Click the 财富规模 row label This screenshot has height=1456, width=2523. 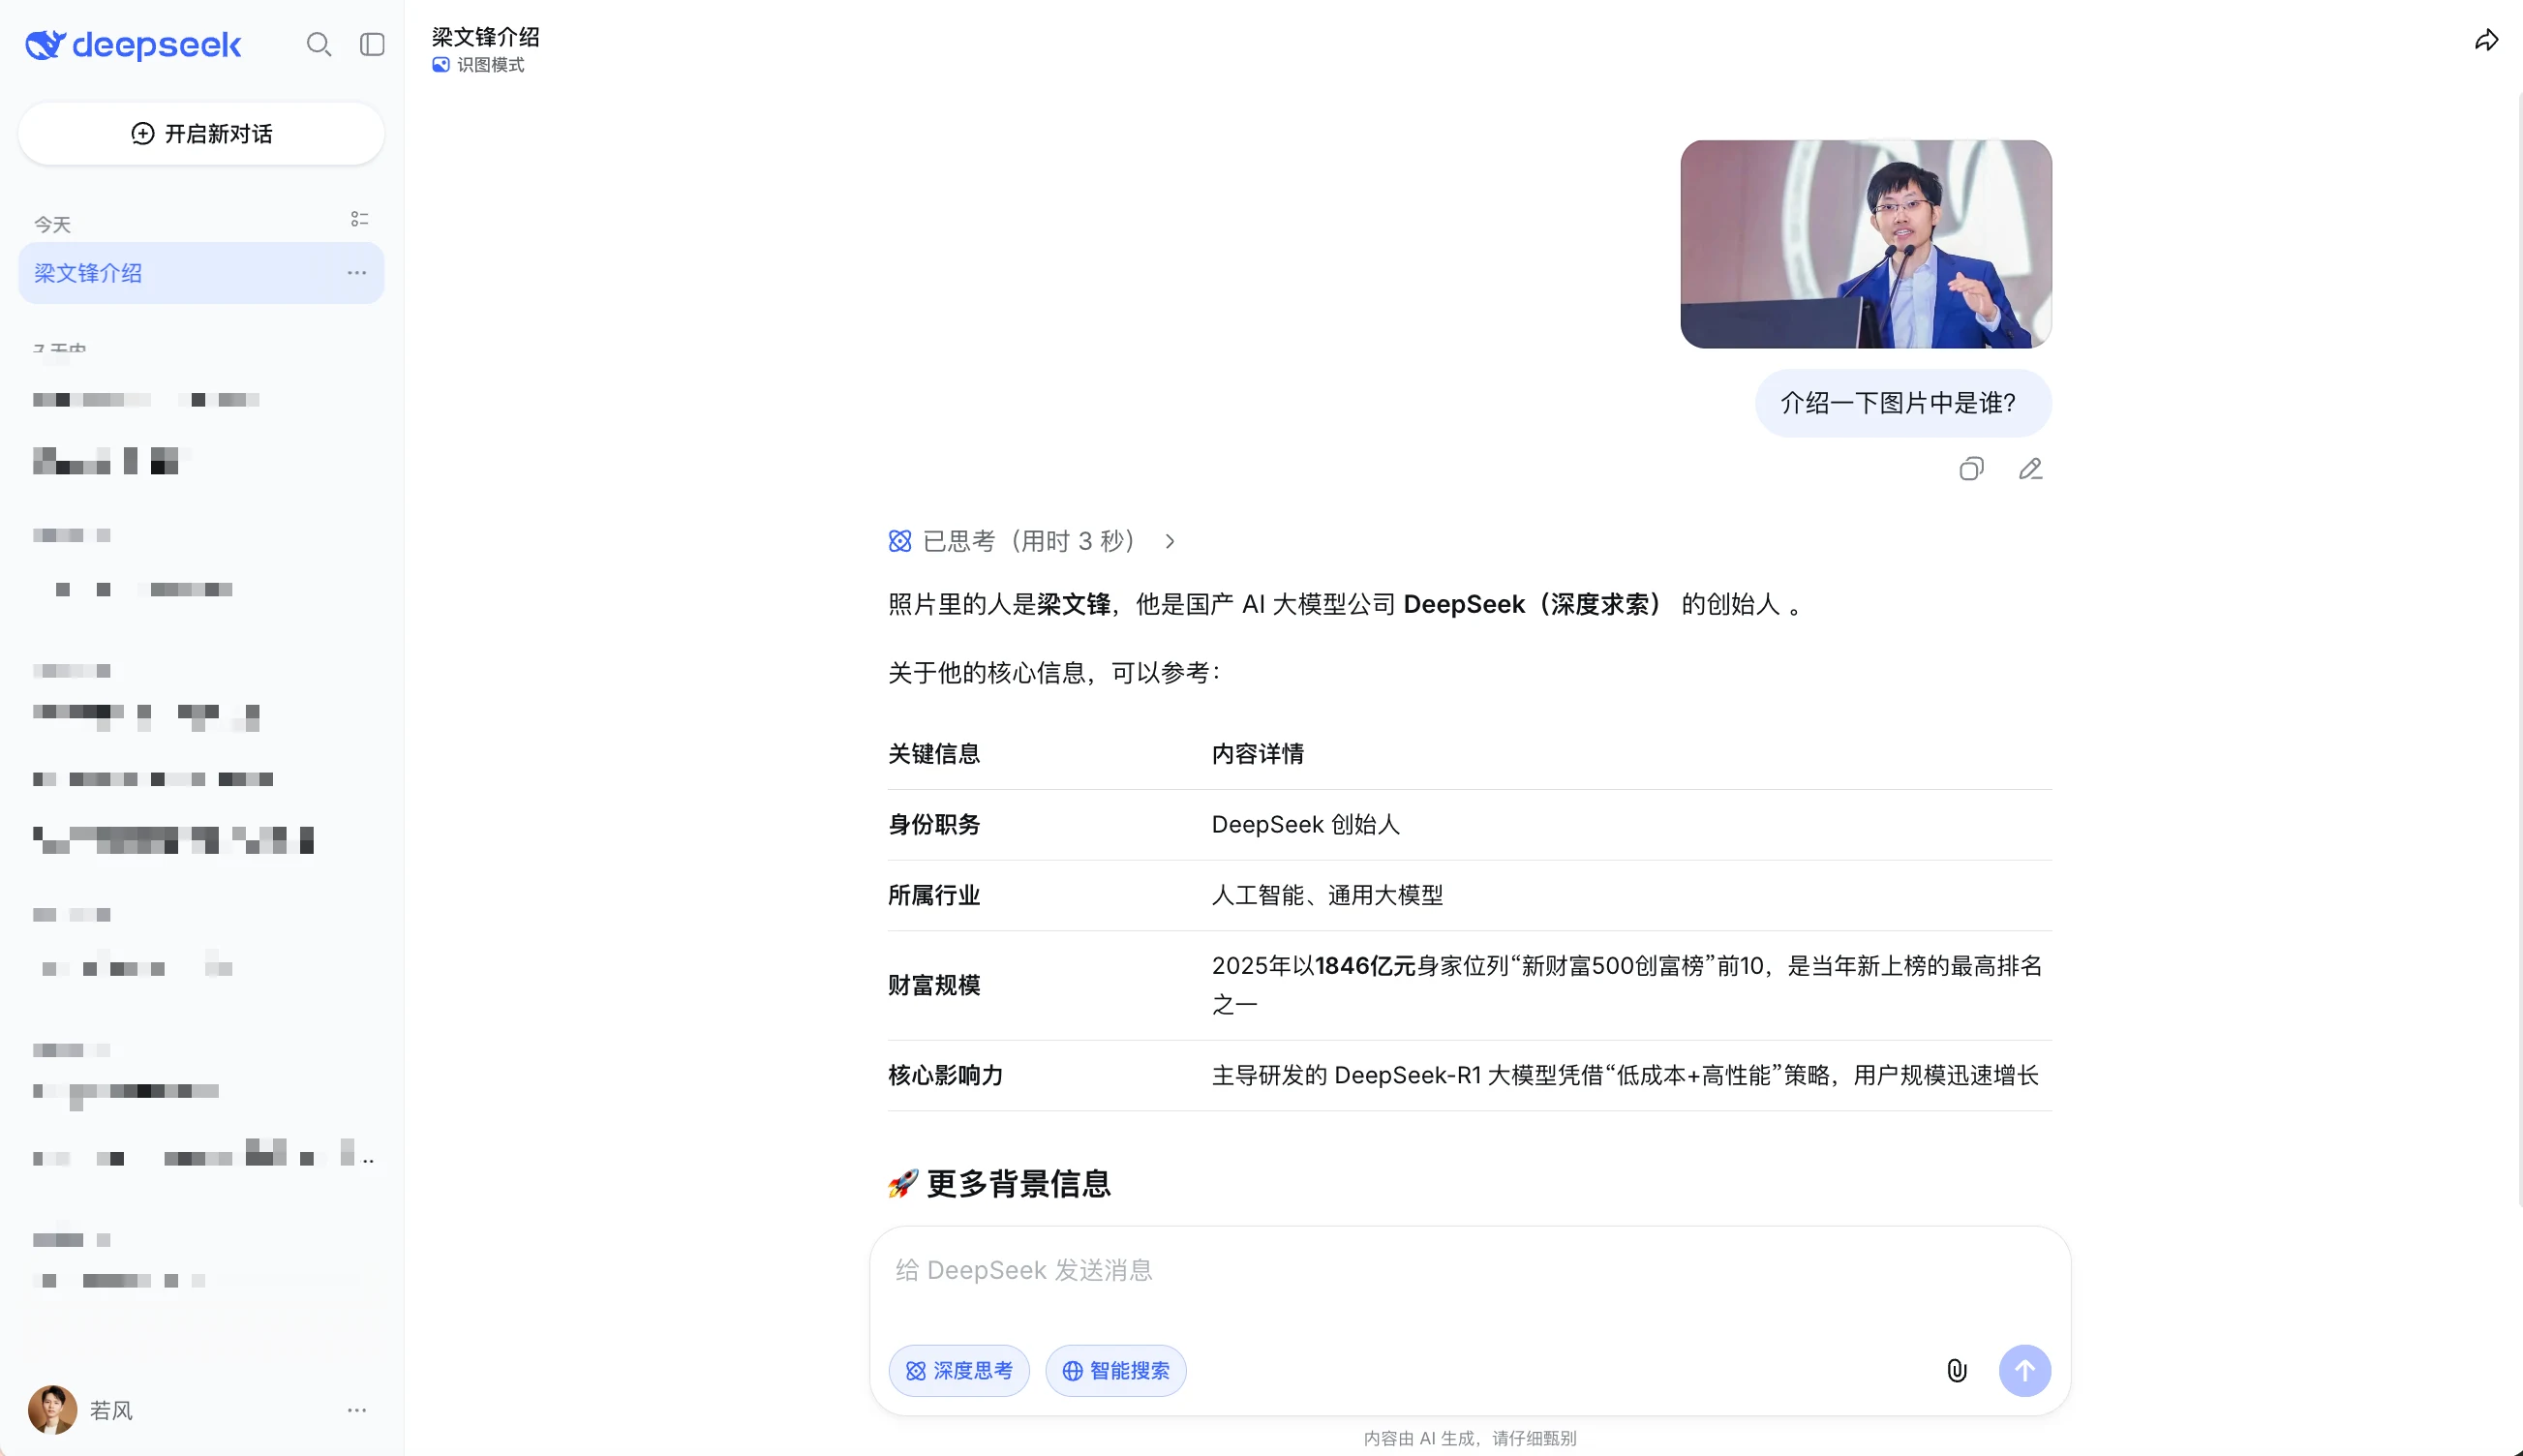[934, 985]
